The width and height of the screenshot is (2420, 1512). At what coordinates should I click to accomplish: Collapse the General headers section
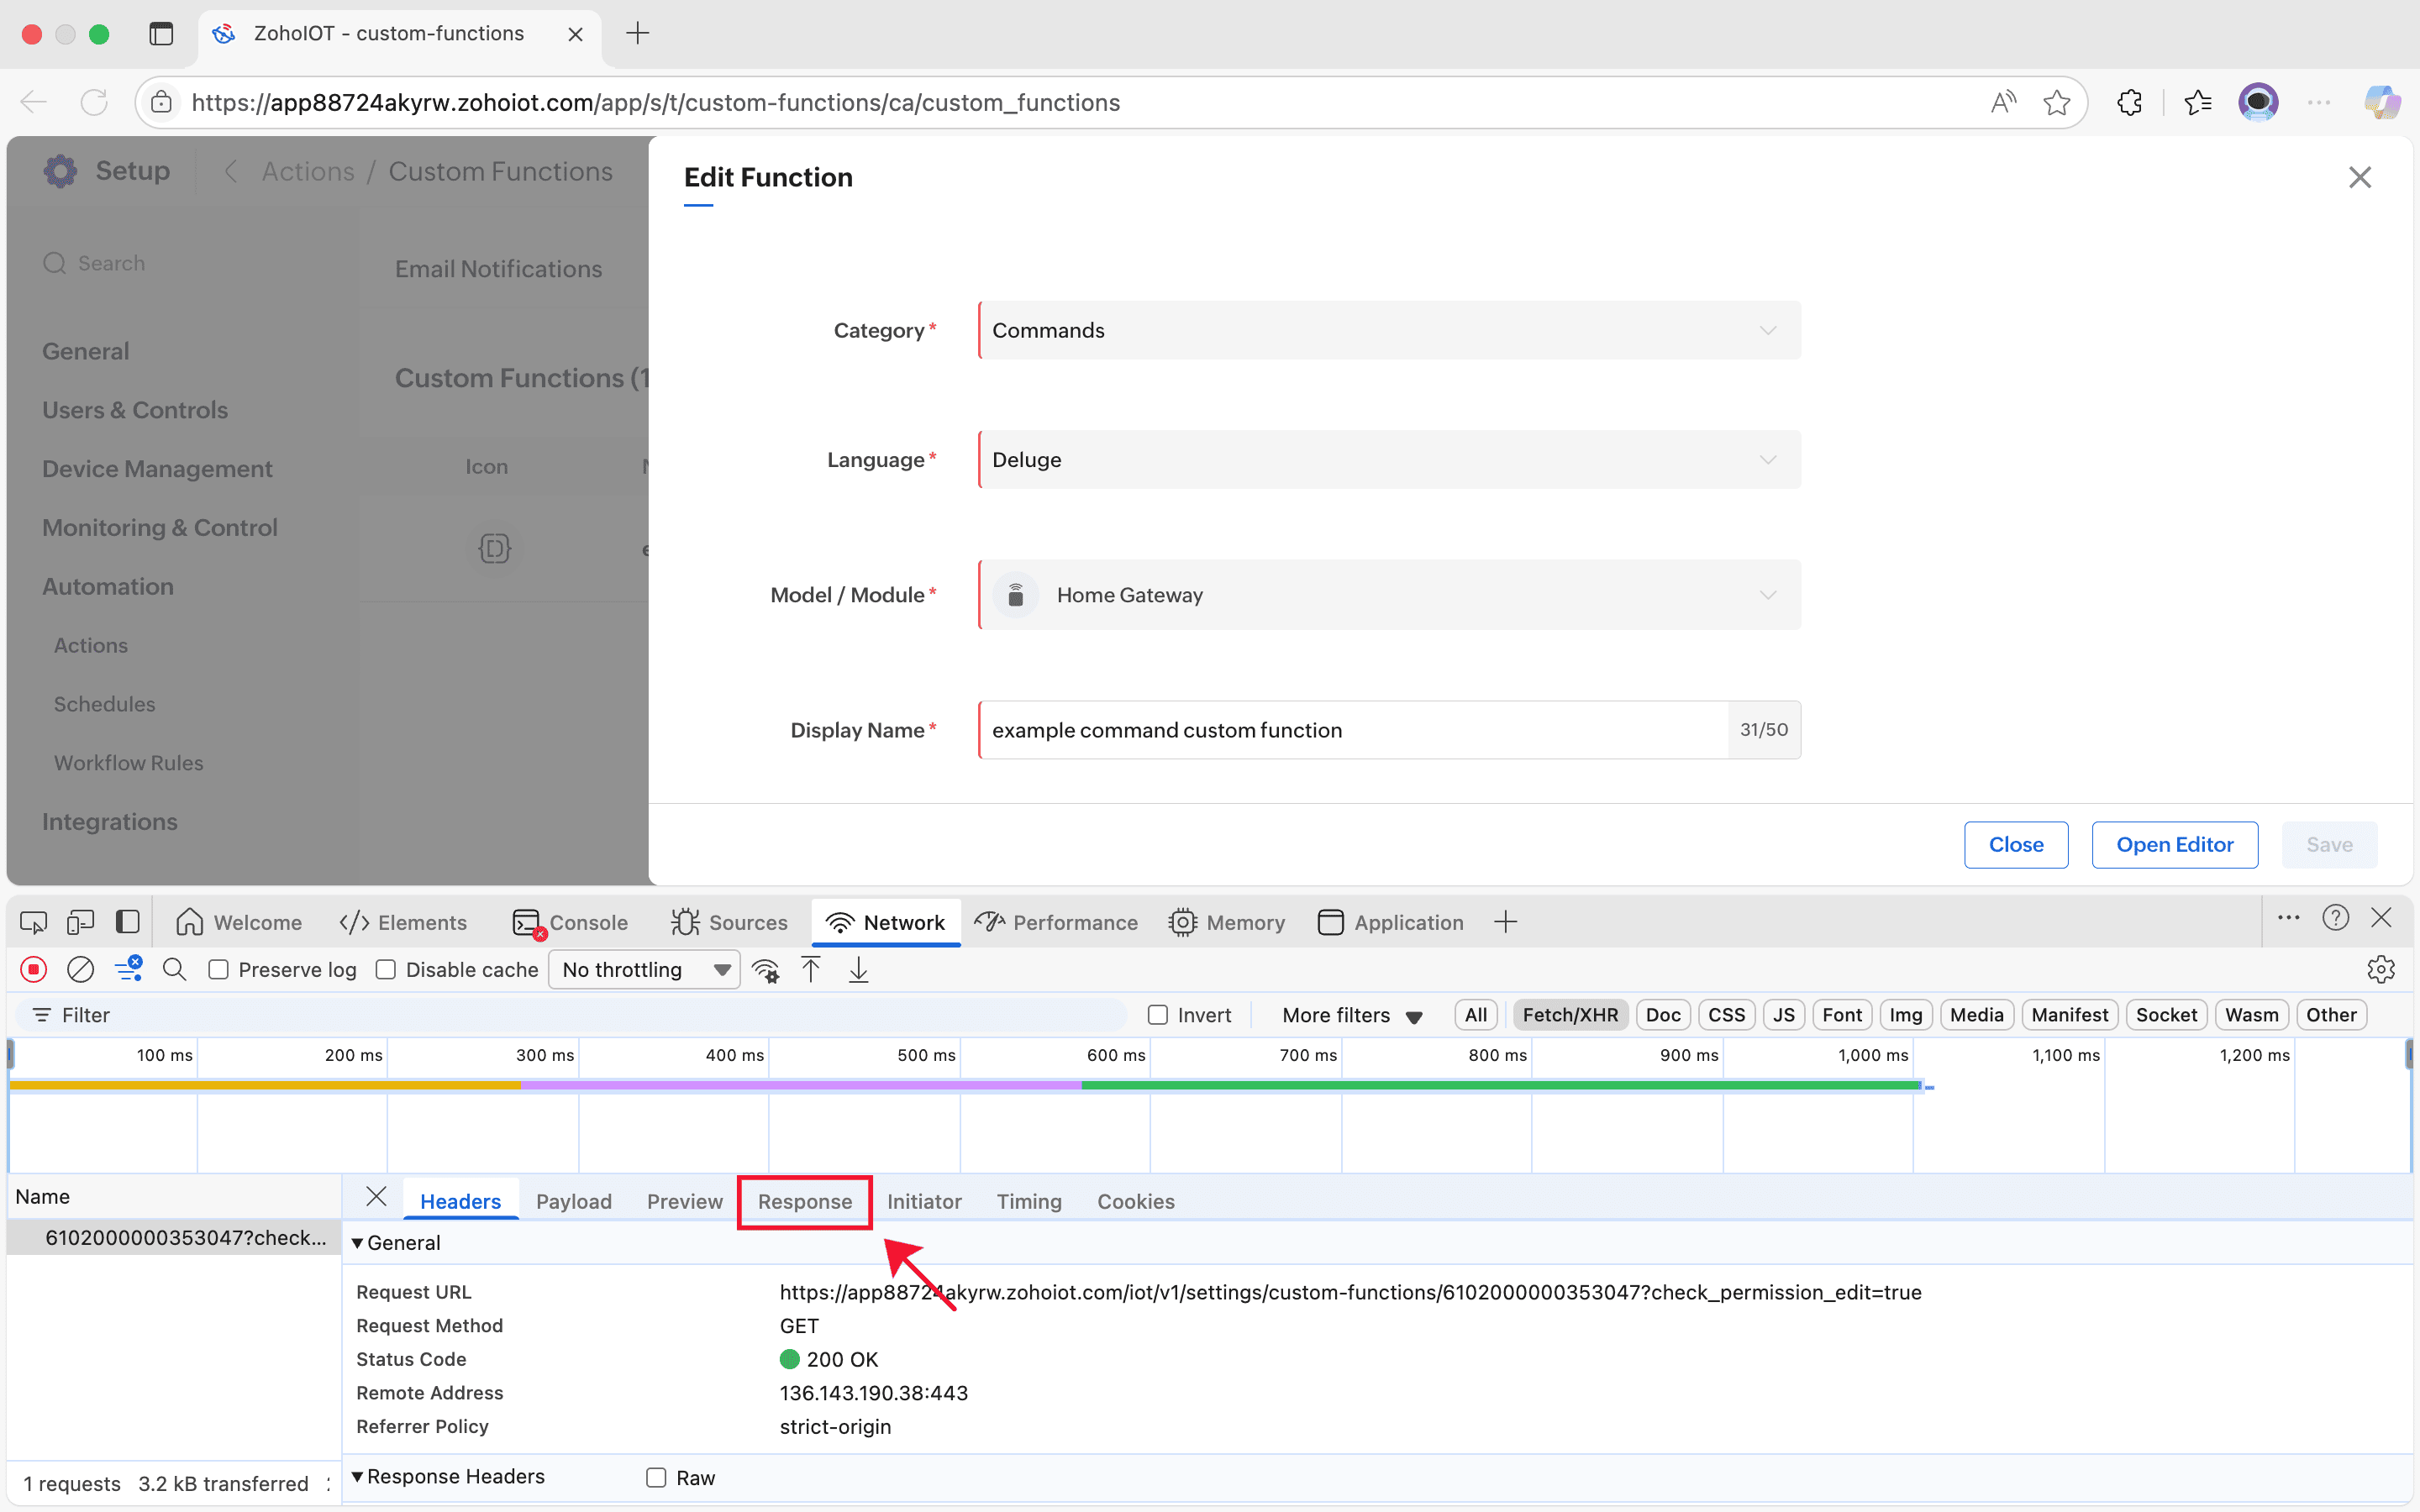click(358, 1243)
